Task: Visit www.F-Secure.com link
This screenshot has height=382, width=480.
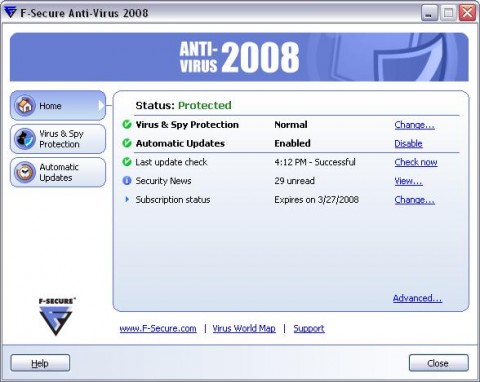Action: coord(158,328)
